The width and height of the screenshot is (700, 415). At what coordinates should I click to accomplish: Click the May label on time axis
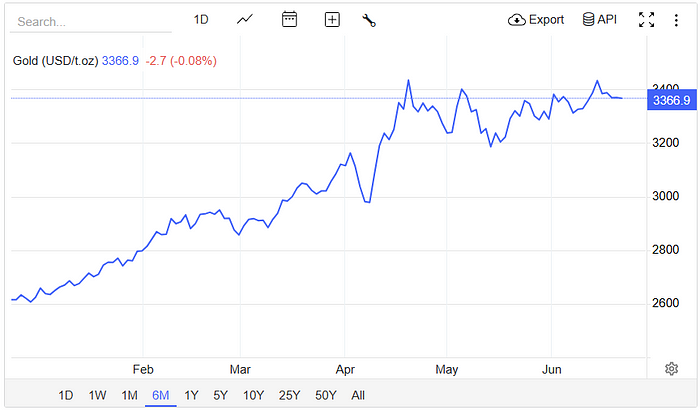coord(447,369)
